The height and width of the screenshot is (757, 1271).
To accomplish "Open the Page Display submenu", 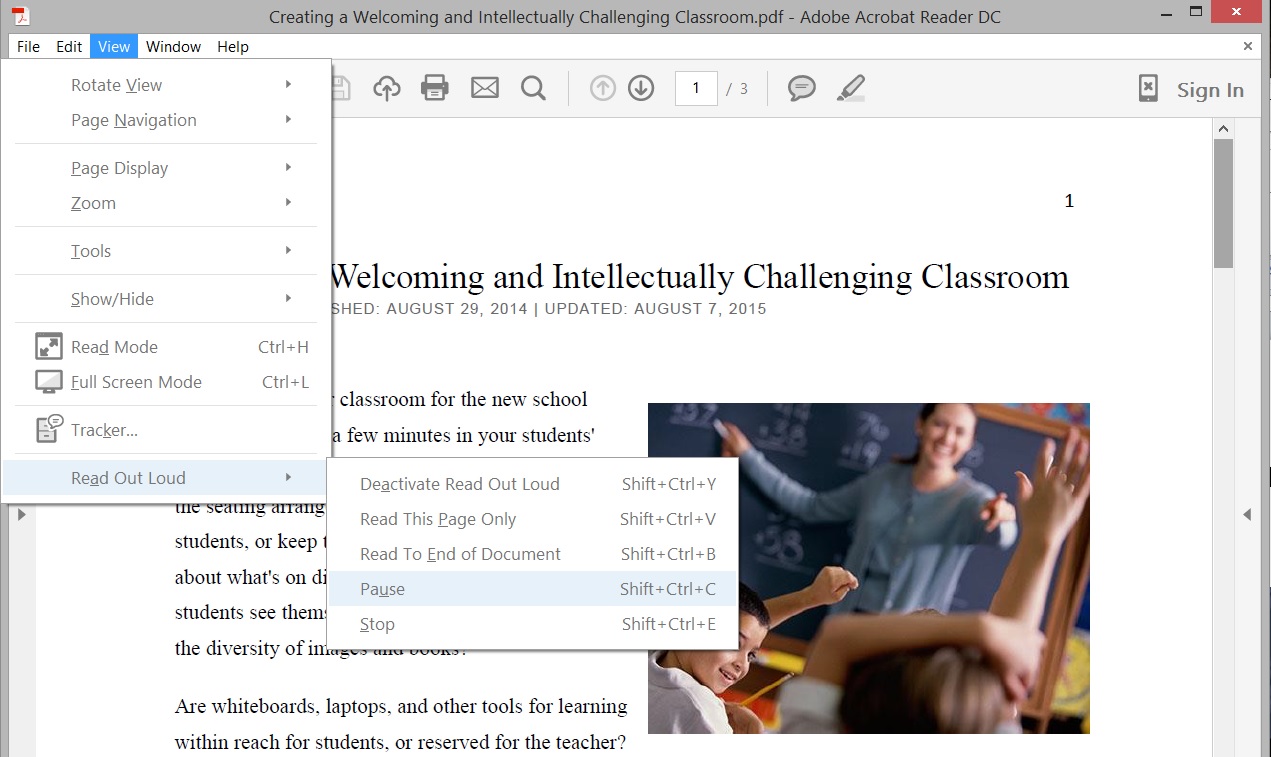I will coord(167,168).
